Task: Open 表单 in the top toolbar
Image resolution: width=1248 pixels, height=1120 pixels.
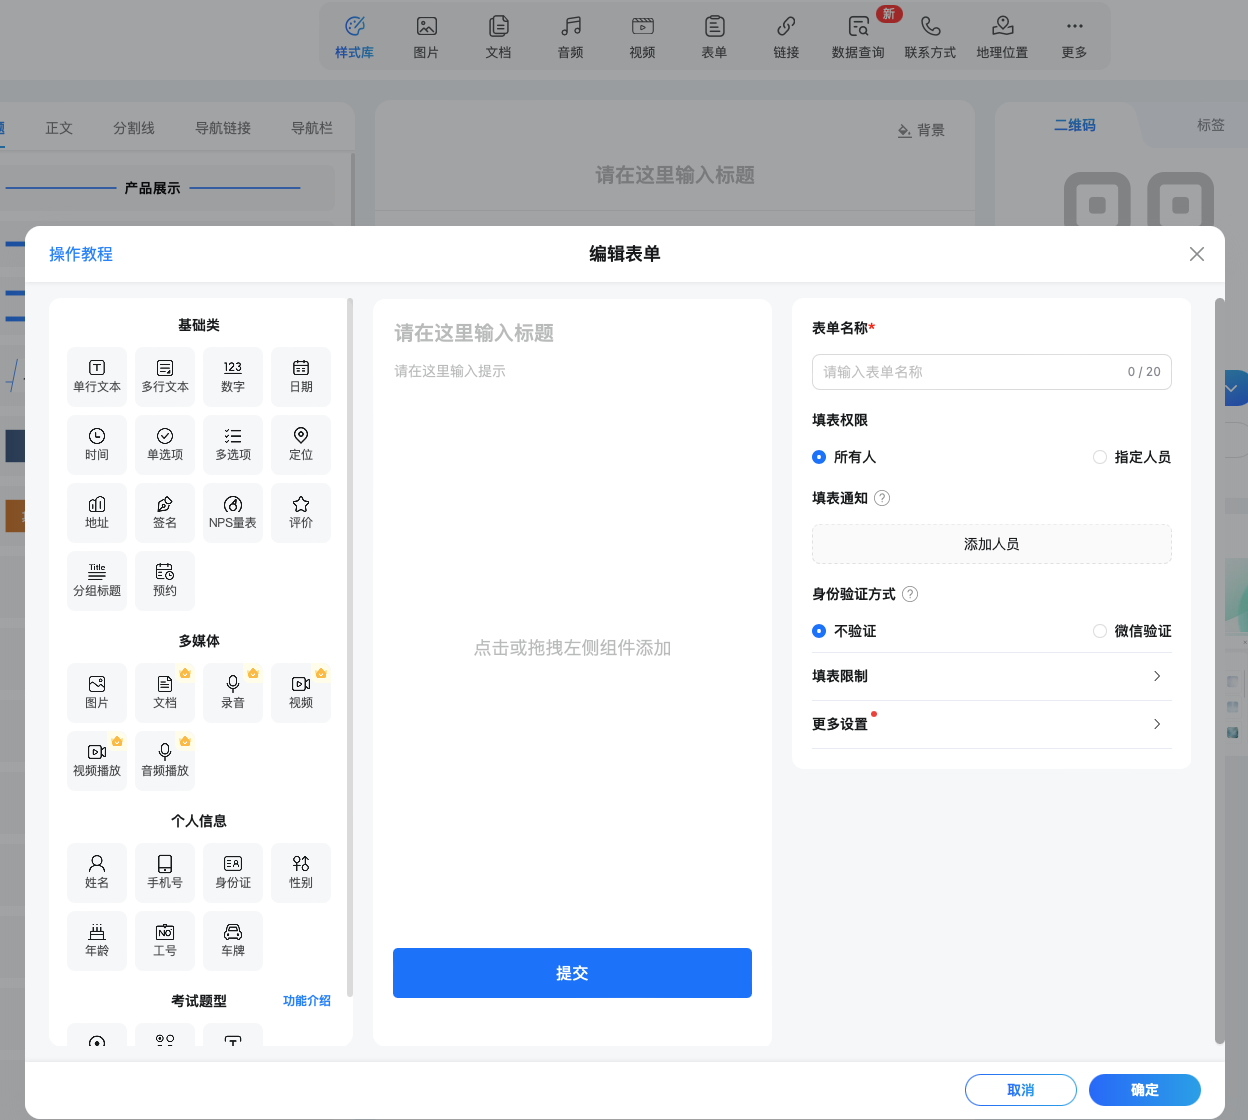Action: (714, 36)
